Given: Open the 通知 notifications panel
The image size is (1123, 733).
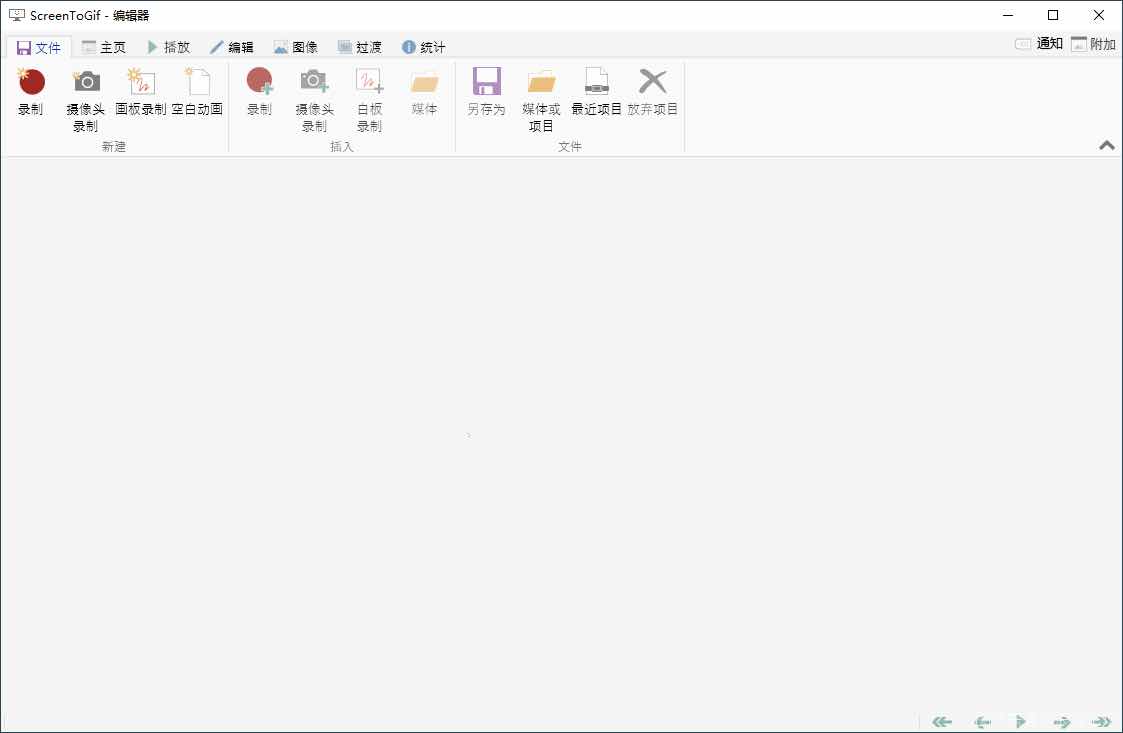Looking at the screenshot, I should 1038,44.
